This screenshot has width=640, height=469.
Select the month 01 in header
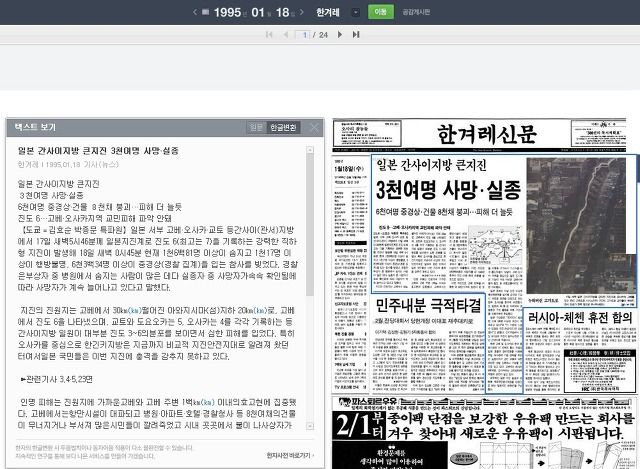point(258,12)
